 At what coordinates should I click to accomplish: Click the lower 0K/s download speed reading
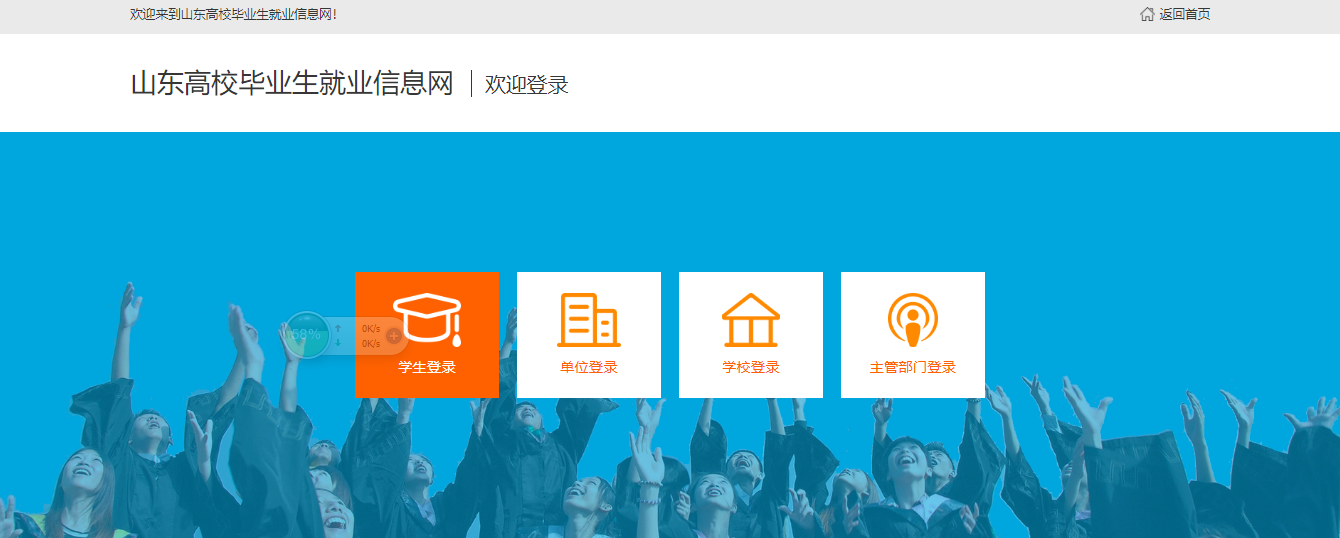point(371,343)
